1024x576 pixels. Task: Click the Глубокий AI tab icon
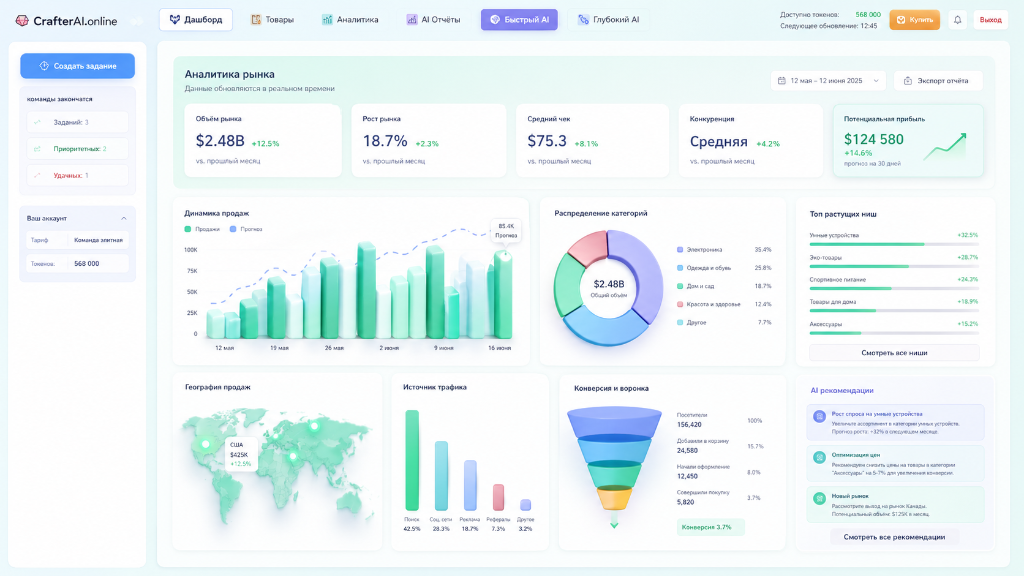click(583, 20)
